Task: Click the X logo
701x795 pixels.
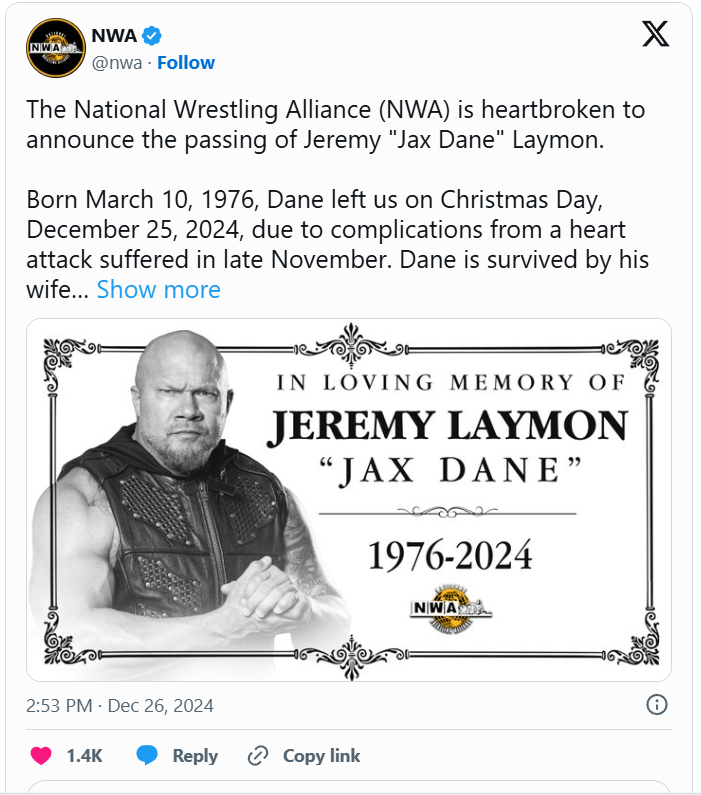Action: tap(655, 35)
